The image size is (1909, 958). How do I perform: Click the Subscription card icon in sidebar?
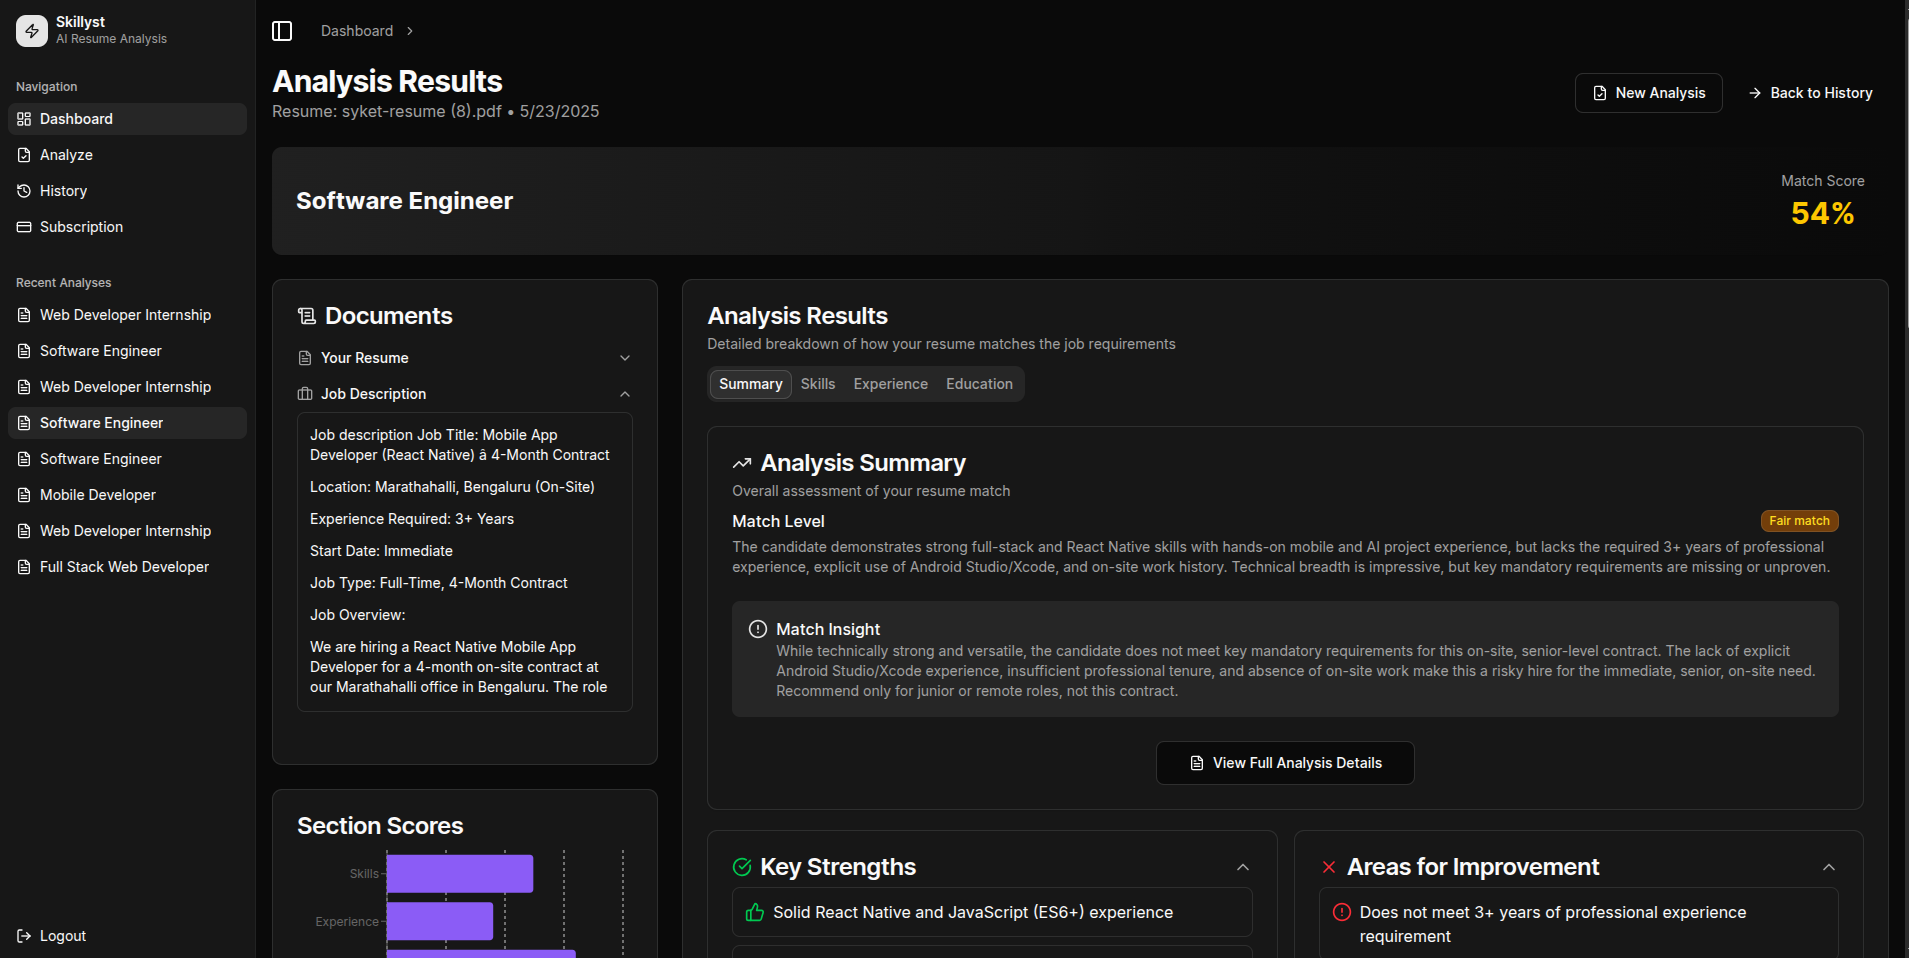[x=24, y=227]
